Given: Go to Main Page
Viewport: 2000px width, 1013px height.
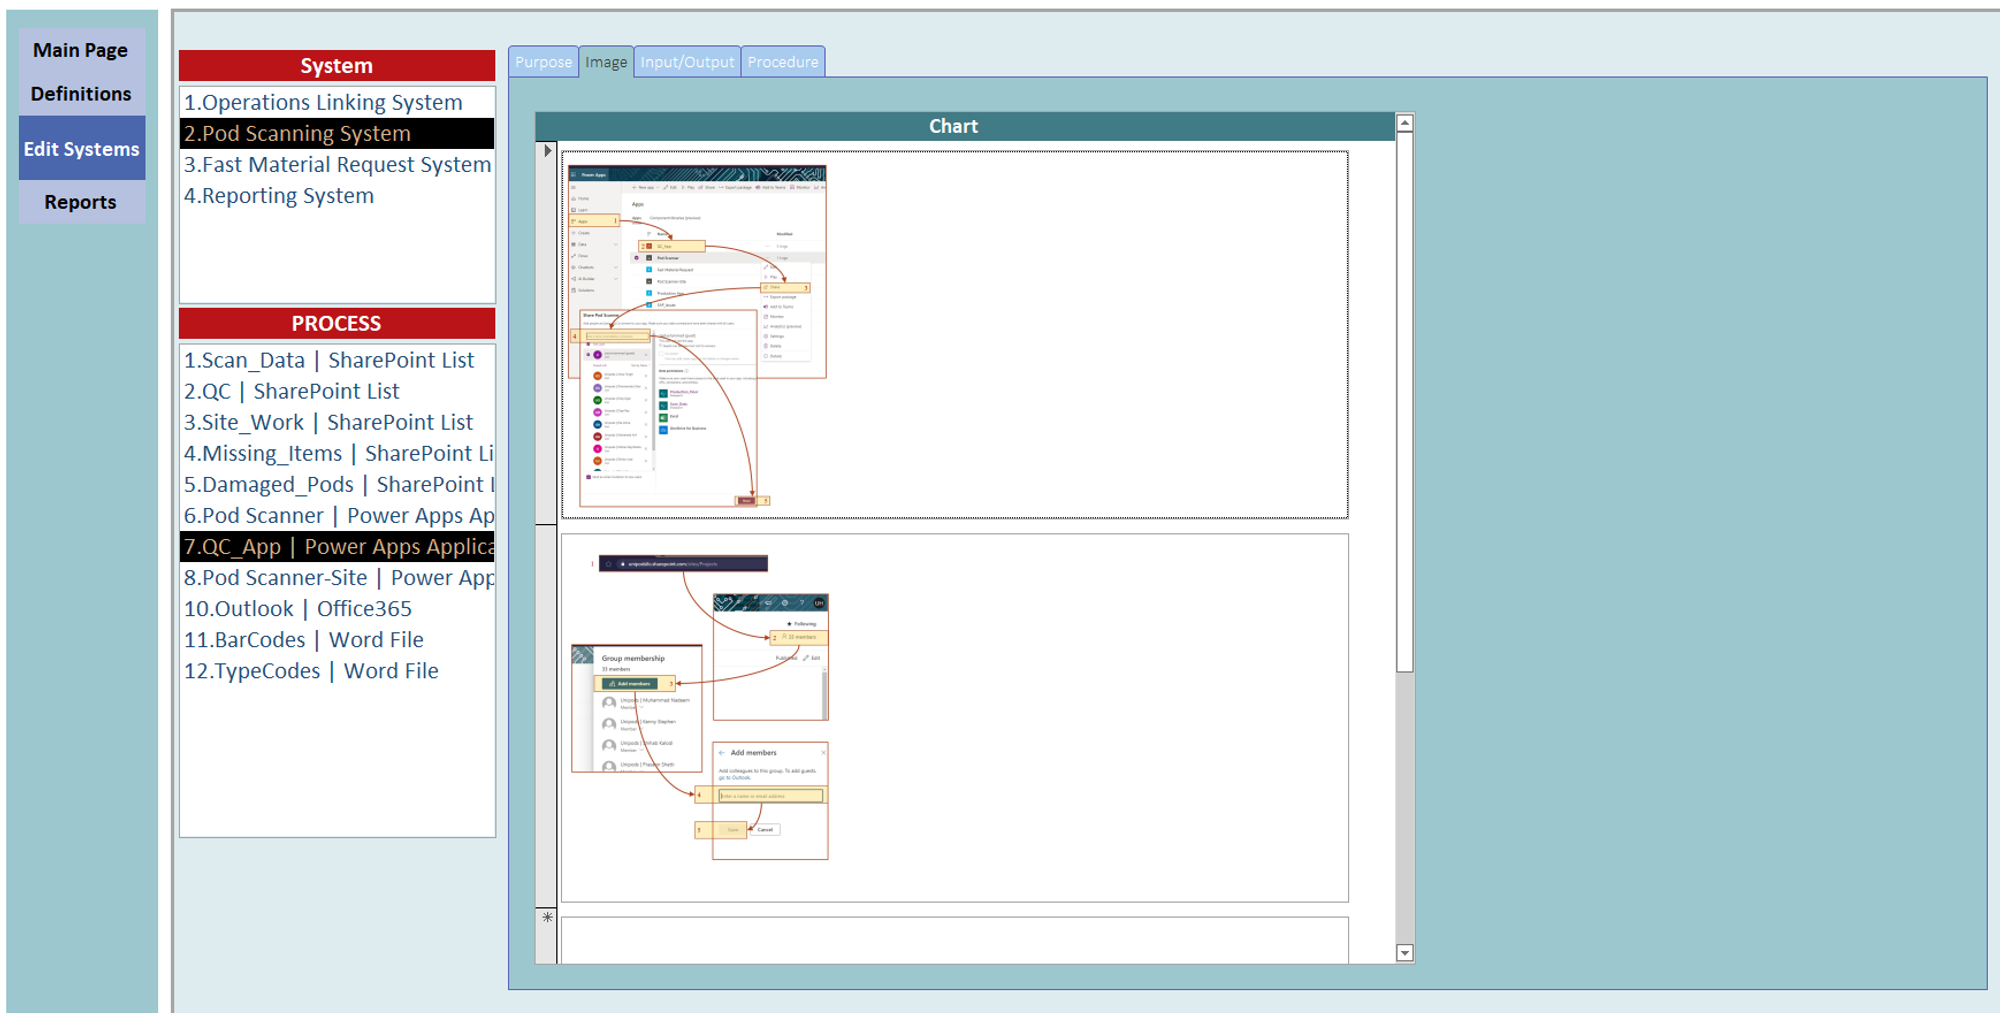Looking at the screenshot, I should [80, 50].
